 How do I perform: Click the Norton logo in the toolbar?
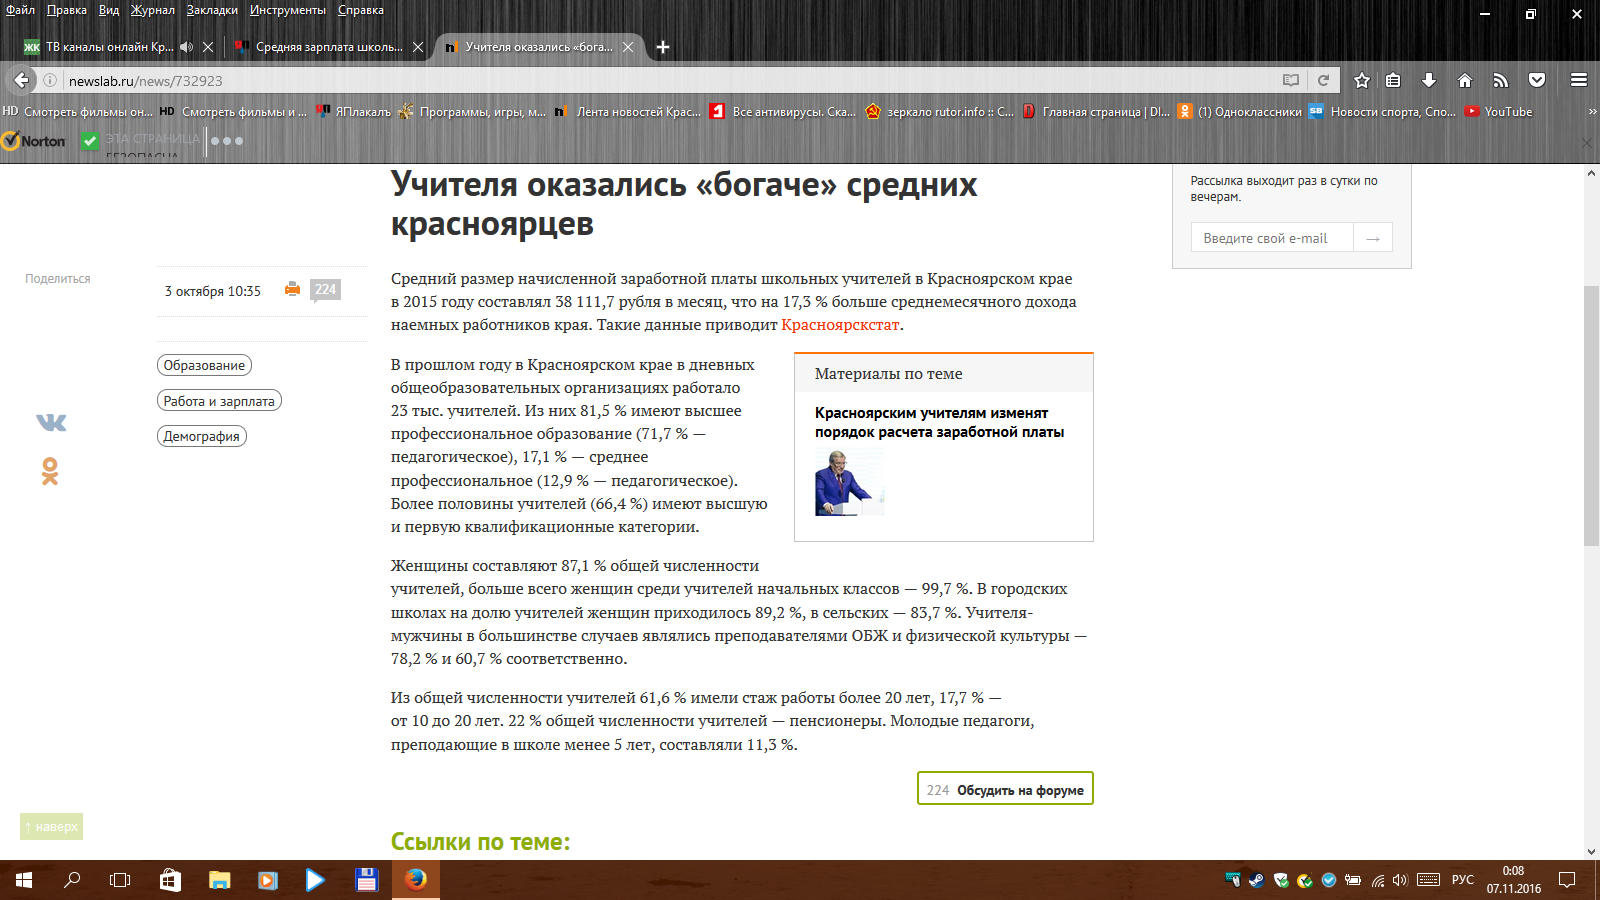tap(34, 141)
